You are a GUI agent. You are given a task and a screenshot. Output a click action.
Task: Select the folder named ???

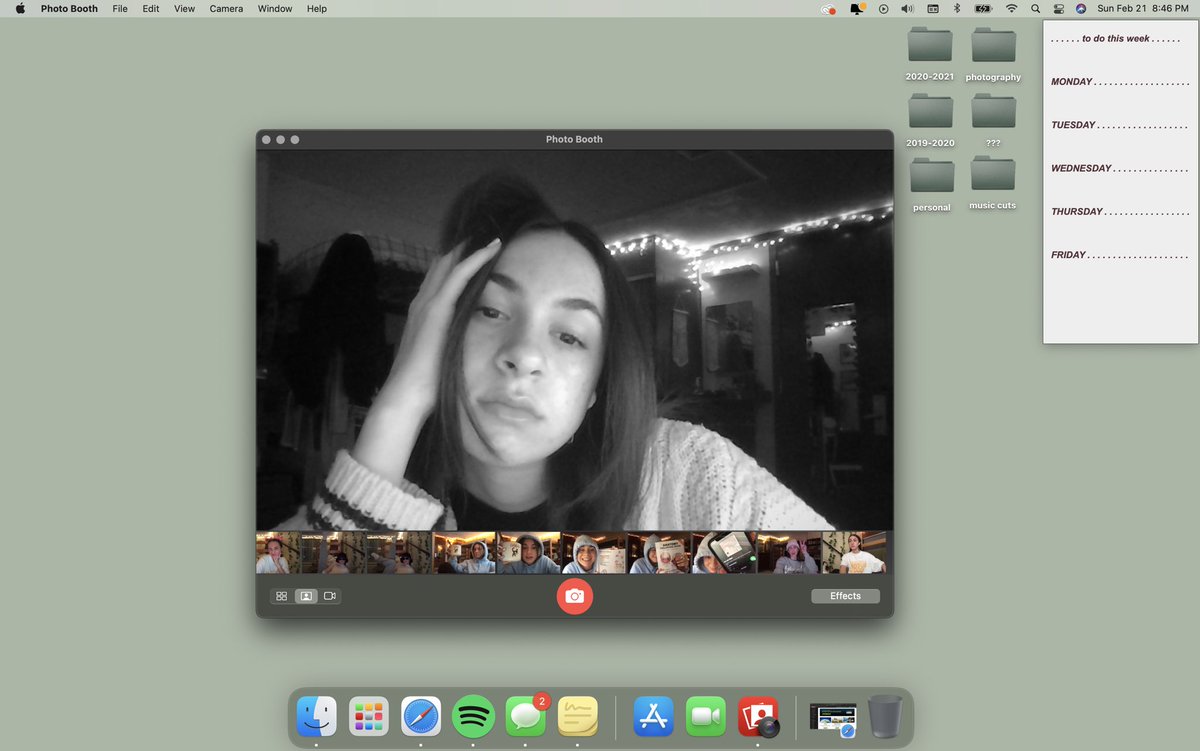(x=993, y=119)
